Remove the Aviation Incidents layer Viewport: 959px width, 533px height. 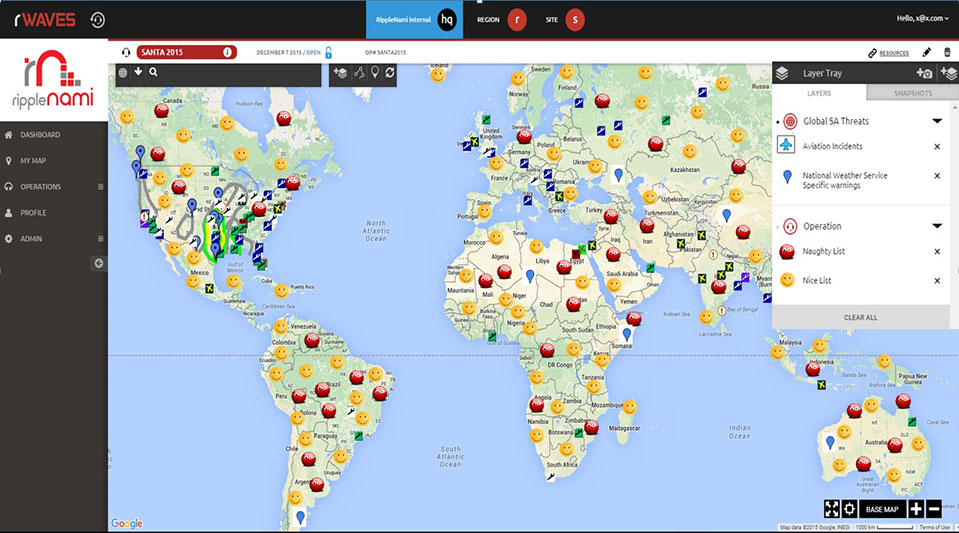point(937,146)
